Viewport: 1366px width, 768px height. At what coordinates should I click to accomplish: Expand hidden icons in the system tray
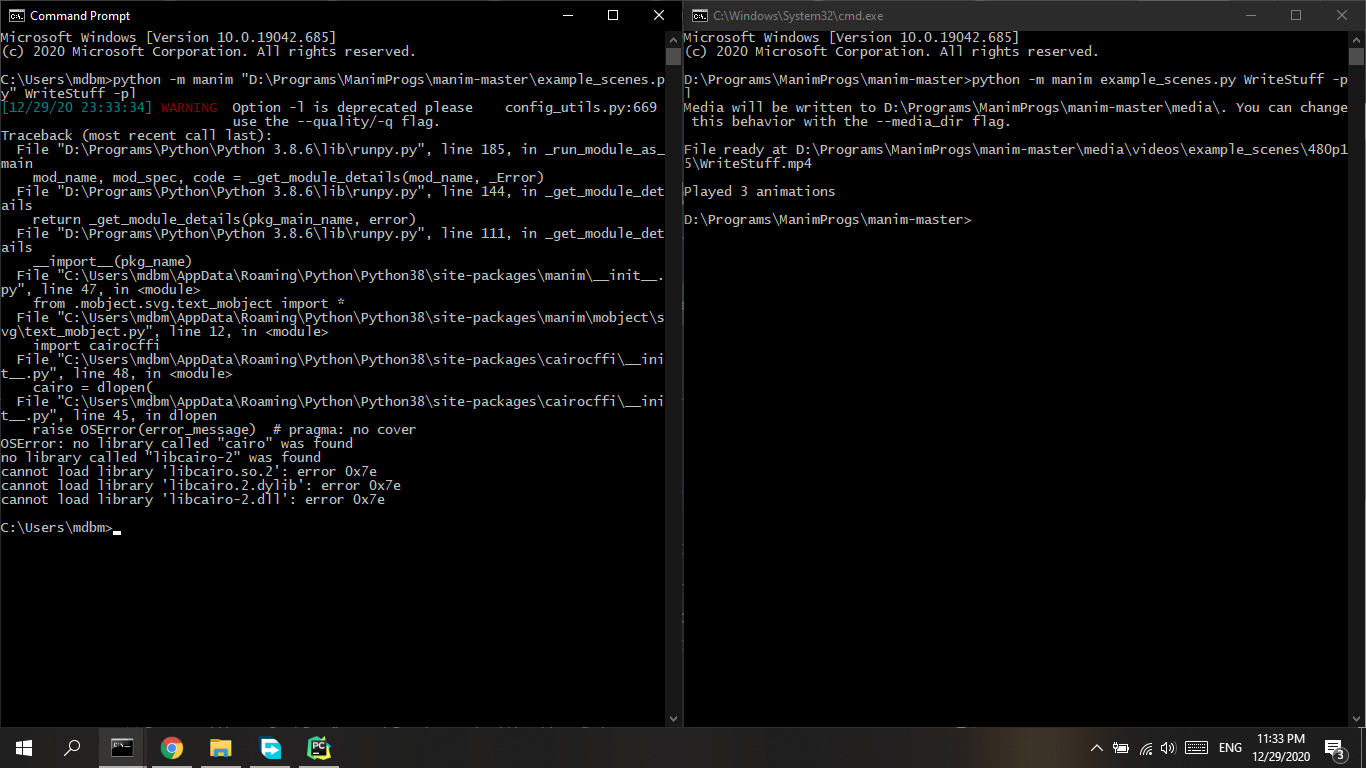tap(1097, 747)
